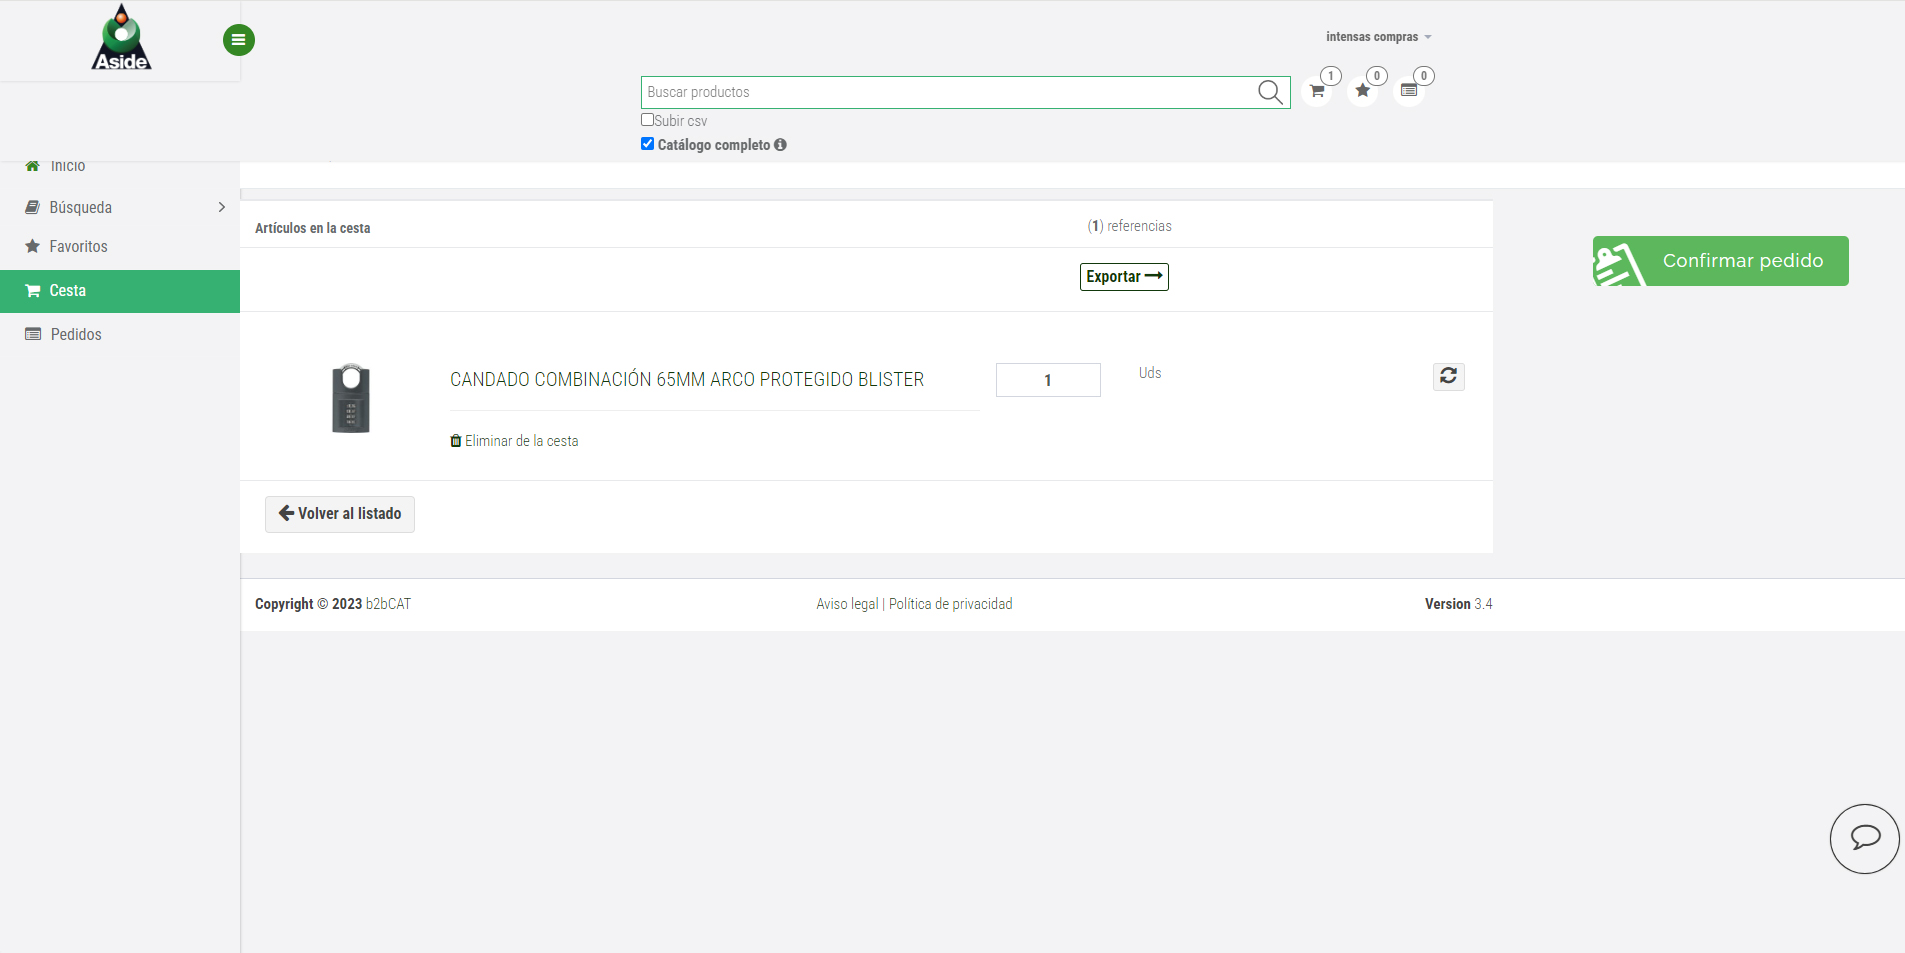Screen dimensions: 1905x953
Task: Click the search magnifying glass icon
Action: point(1270,92)
